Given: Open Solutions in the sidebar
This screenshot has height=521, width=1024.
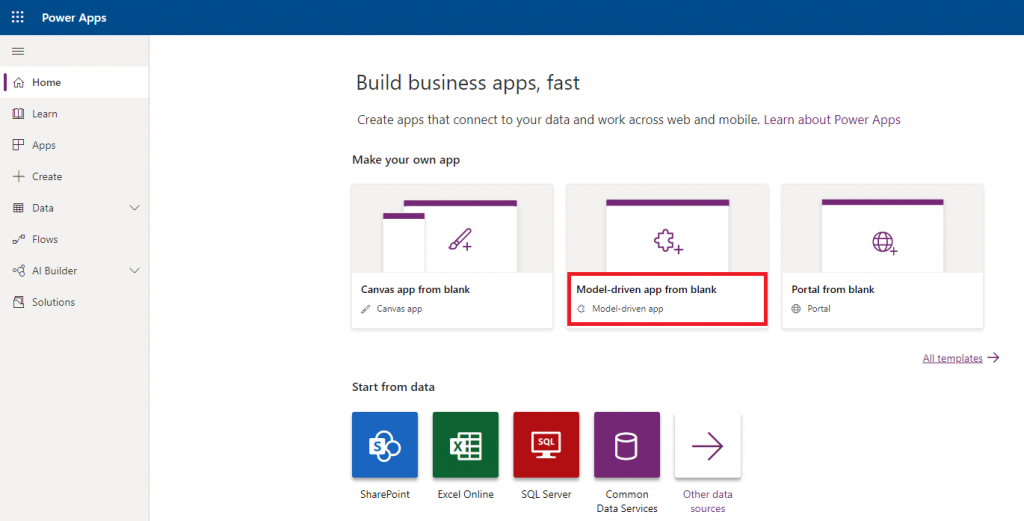Looking at the screenshot, I should (x=74, y=302).
